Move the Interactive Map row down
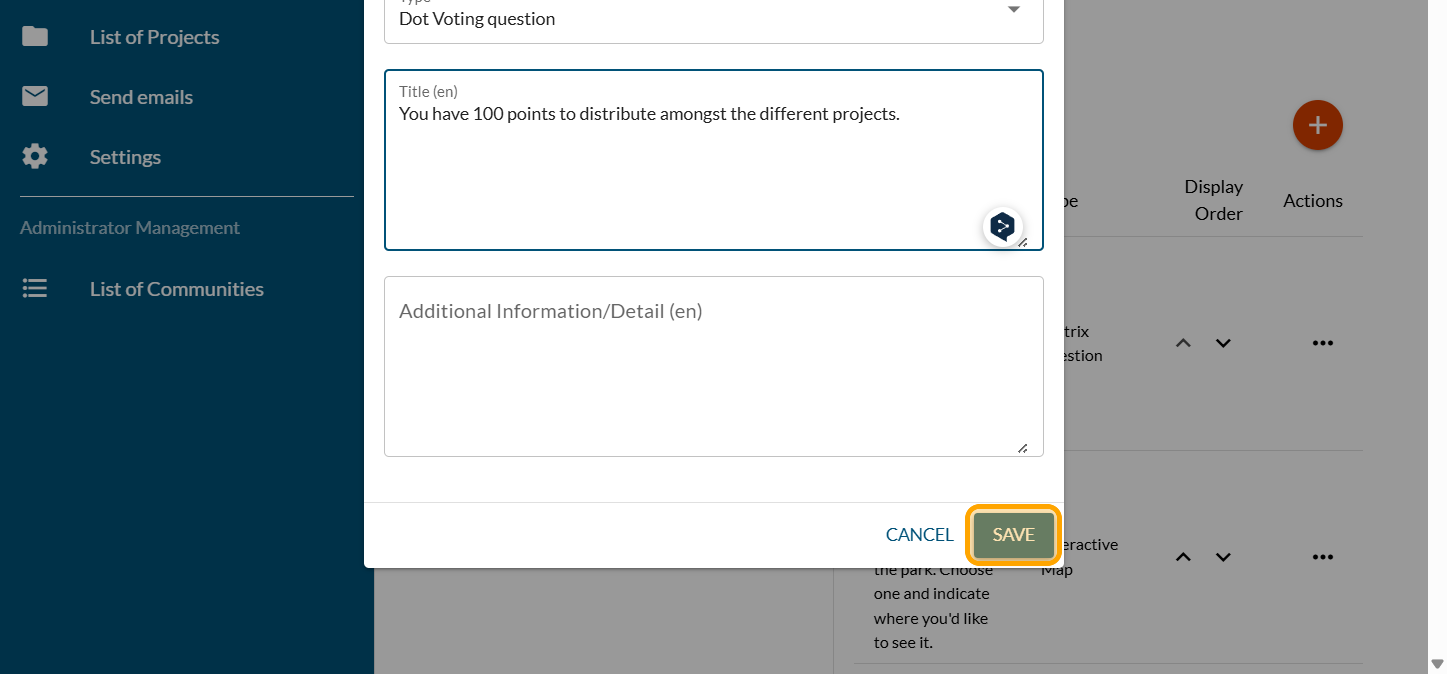The height and width of the screenshot is (674, 1447). [x=1223, y=557]
